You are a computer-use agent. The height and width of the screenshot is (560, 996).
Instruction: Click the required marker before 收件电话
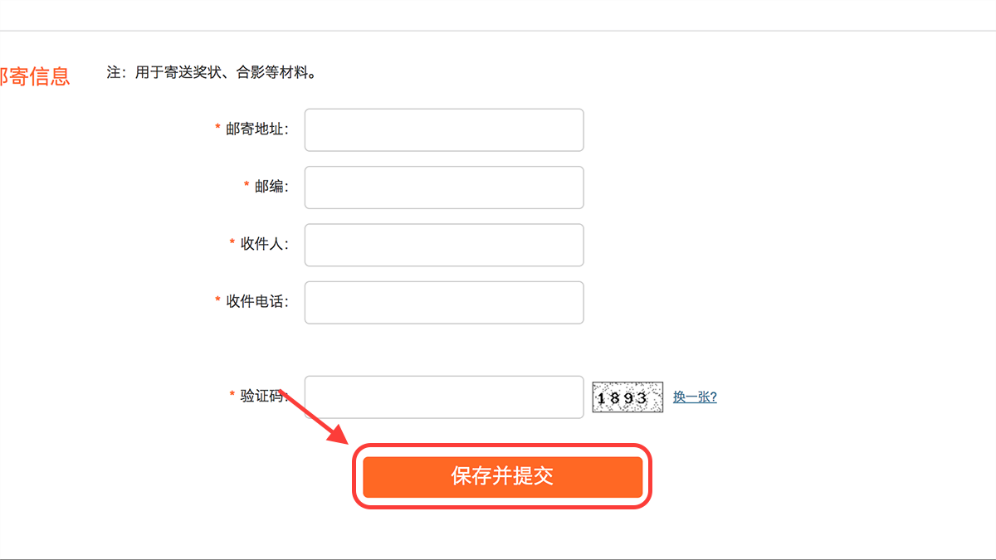218,301
